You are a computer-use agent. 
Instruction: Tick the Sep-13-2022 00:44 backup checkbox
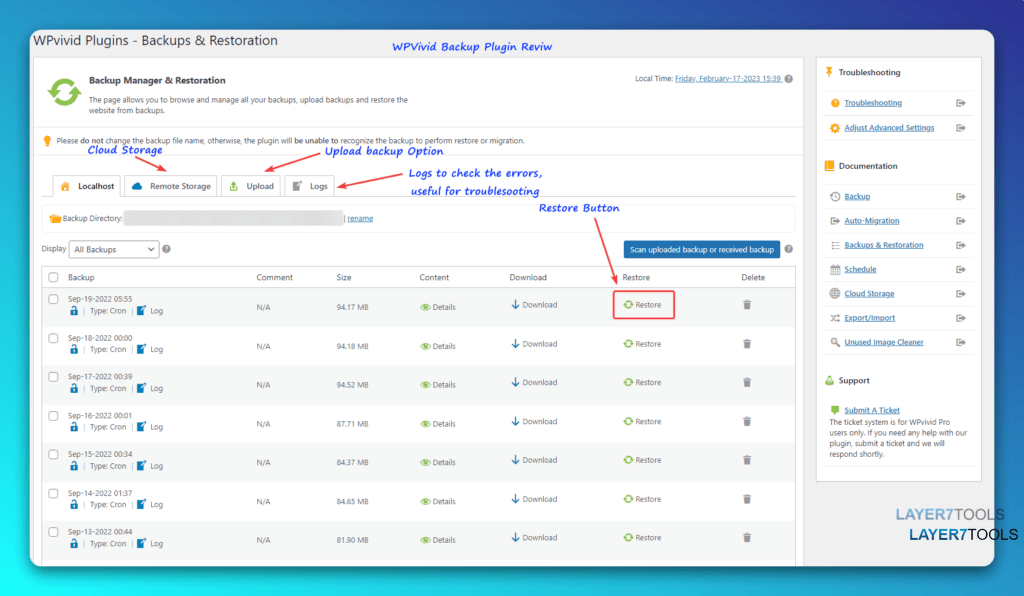click(54, 532)
